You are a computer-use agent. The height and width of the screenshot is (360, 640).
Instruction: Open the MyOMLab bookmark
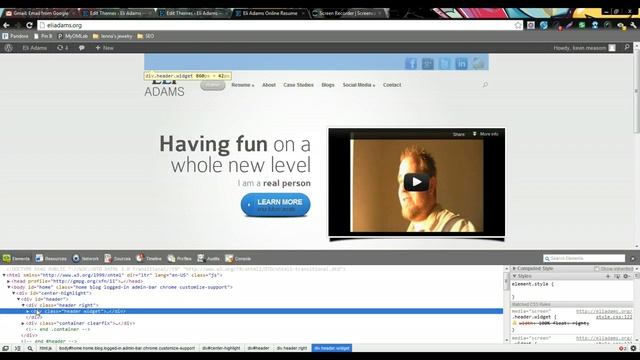click(73, 36)
